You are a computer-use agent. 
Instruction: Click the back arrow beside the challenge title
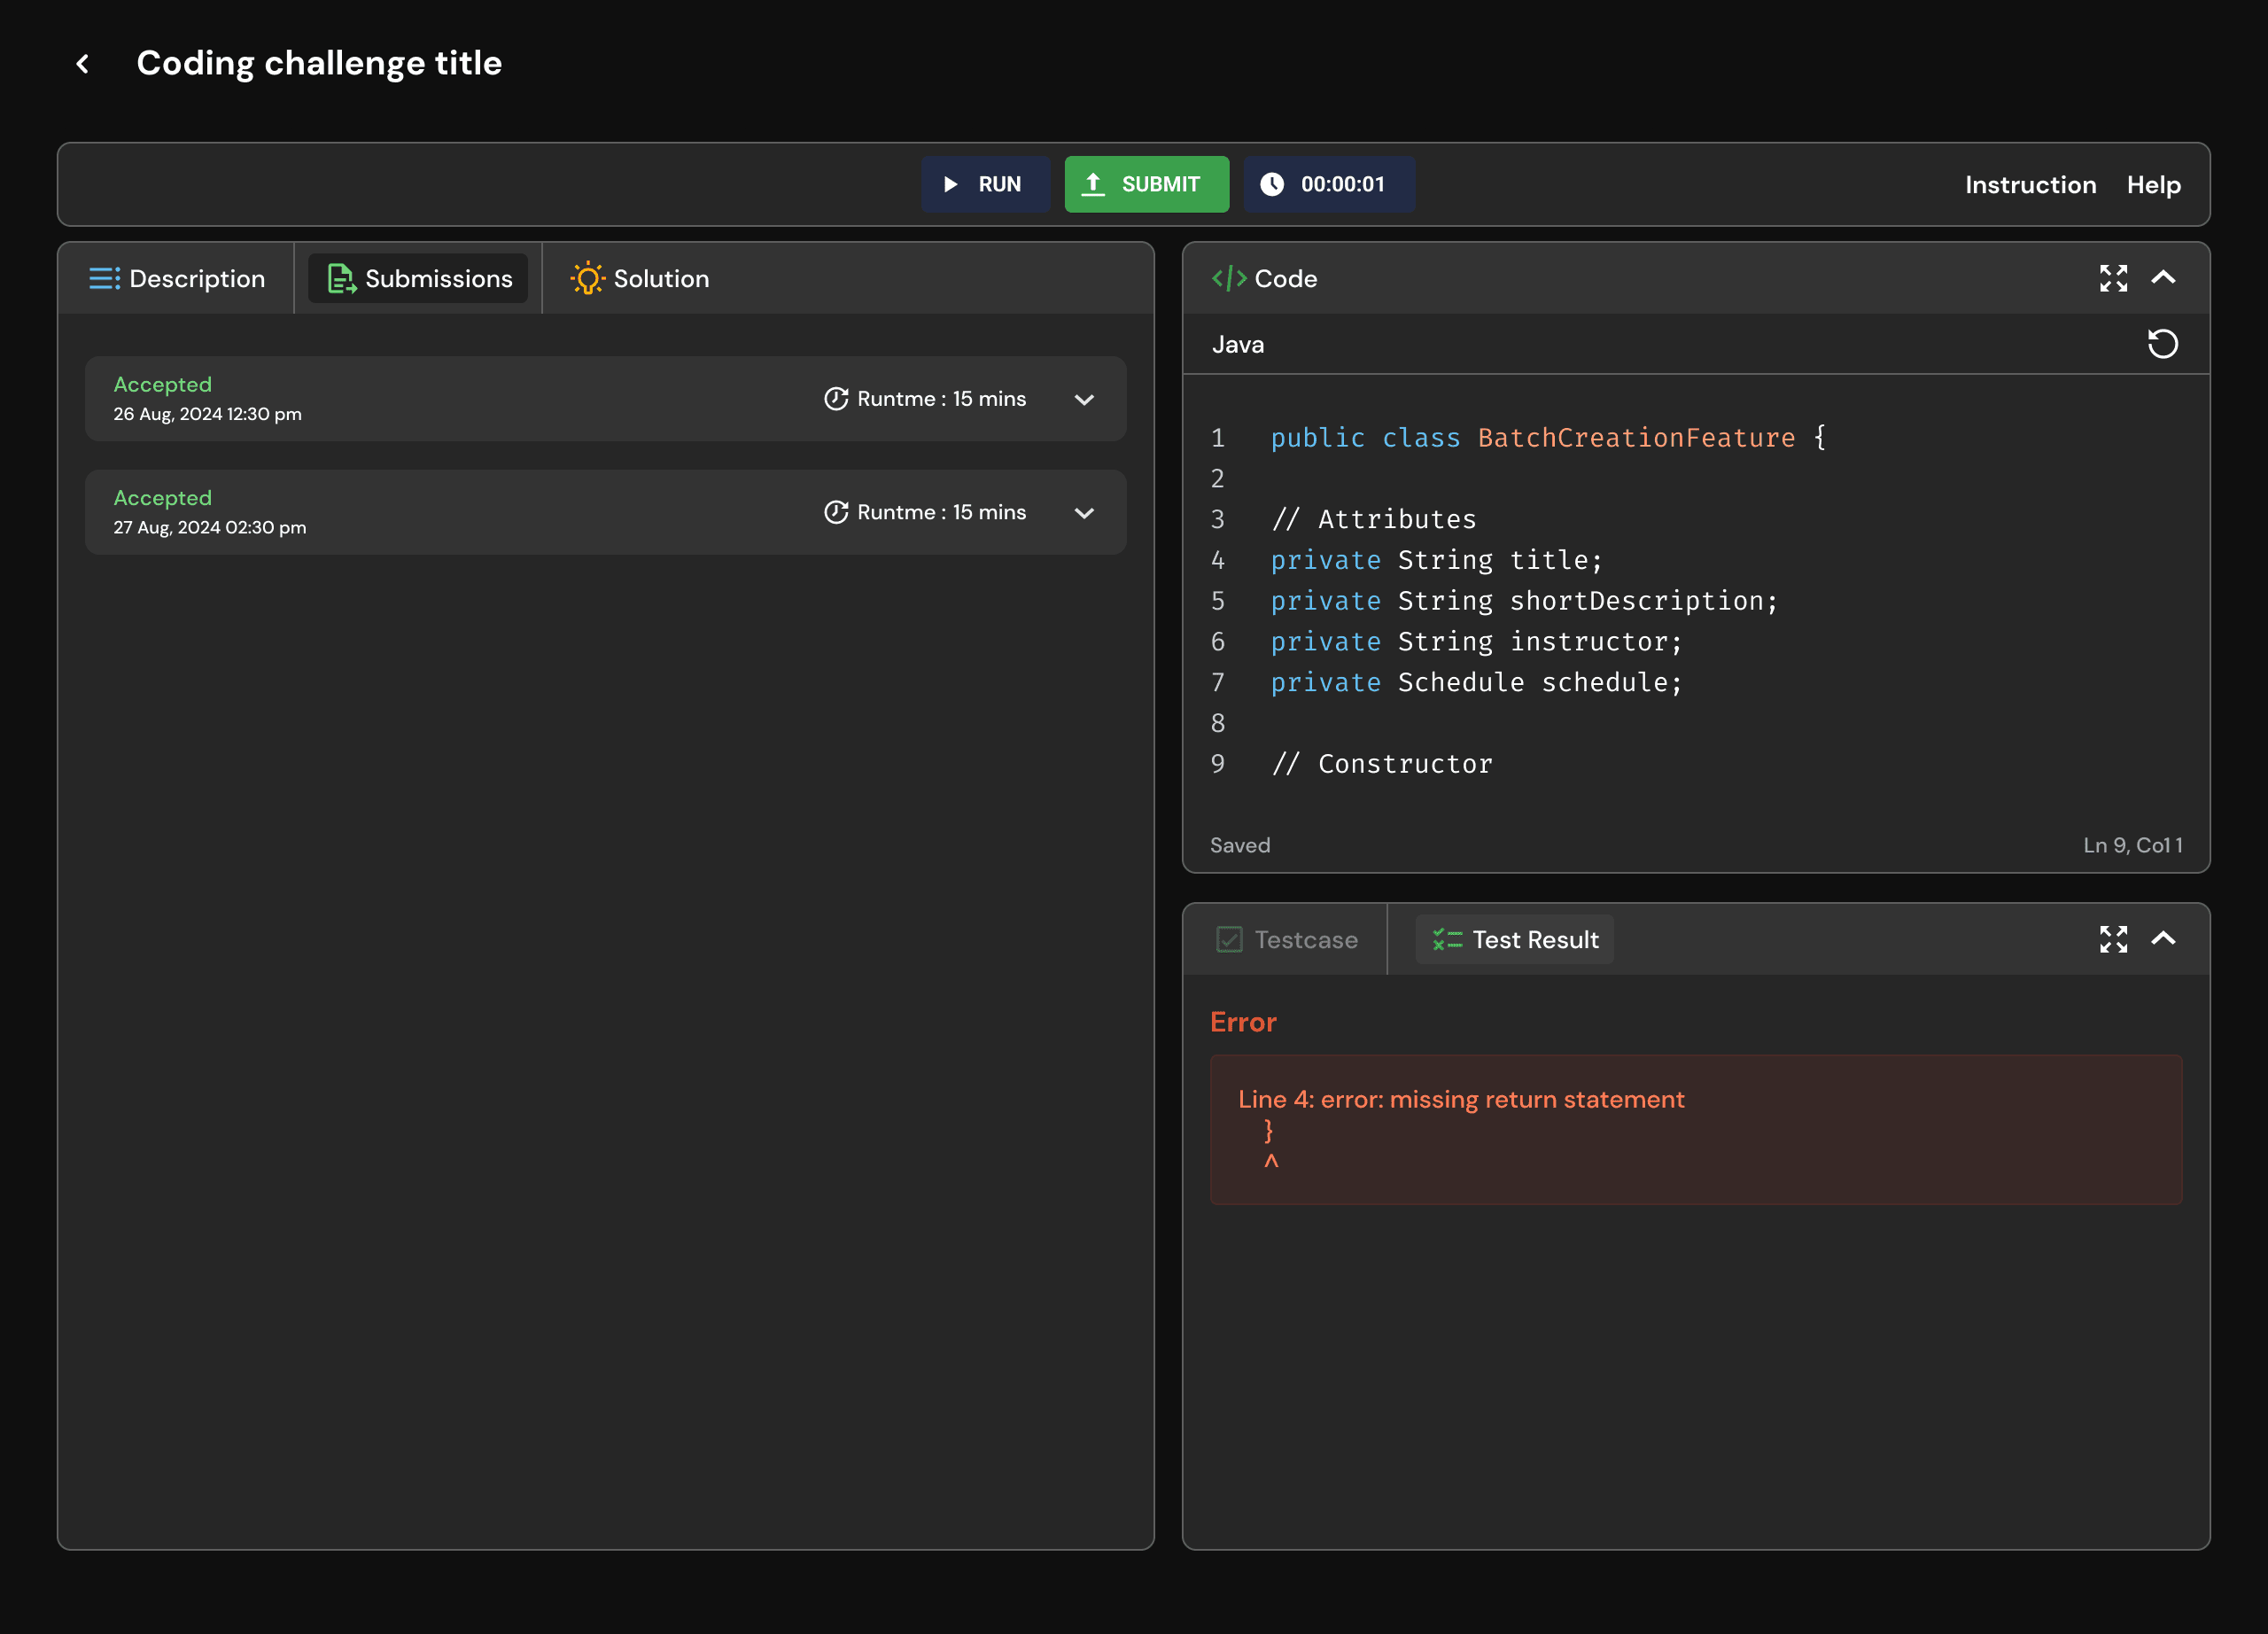83,63
